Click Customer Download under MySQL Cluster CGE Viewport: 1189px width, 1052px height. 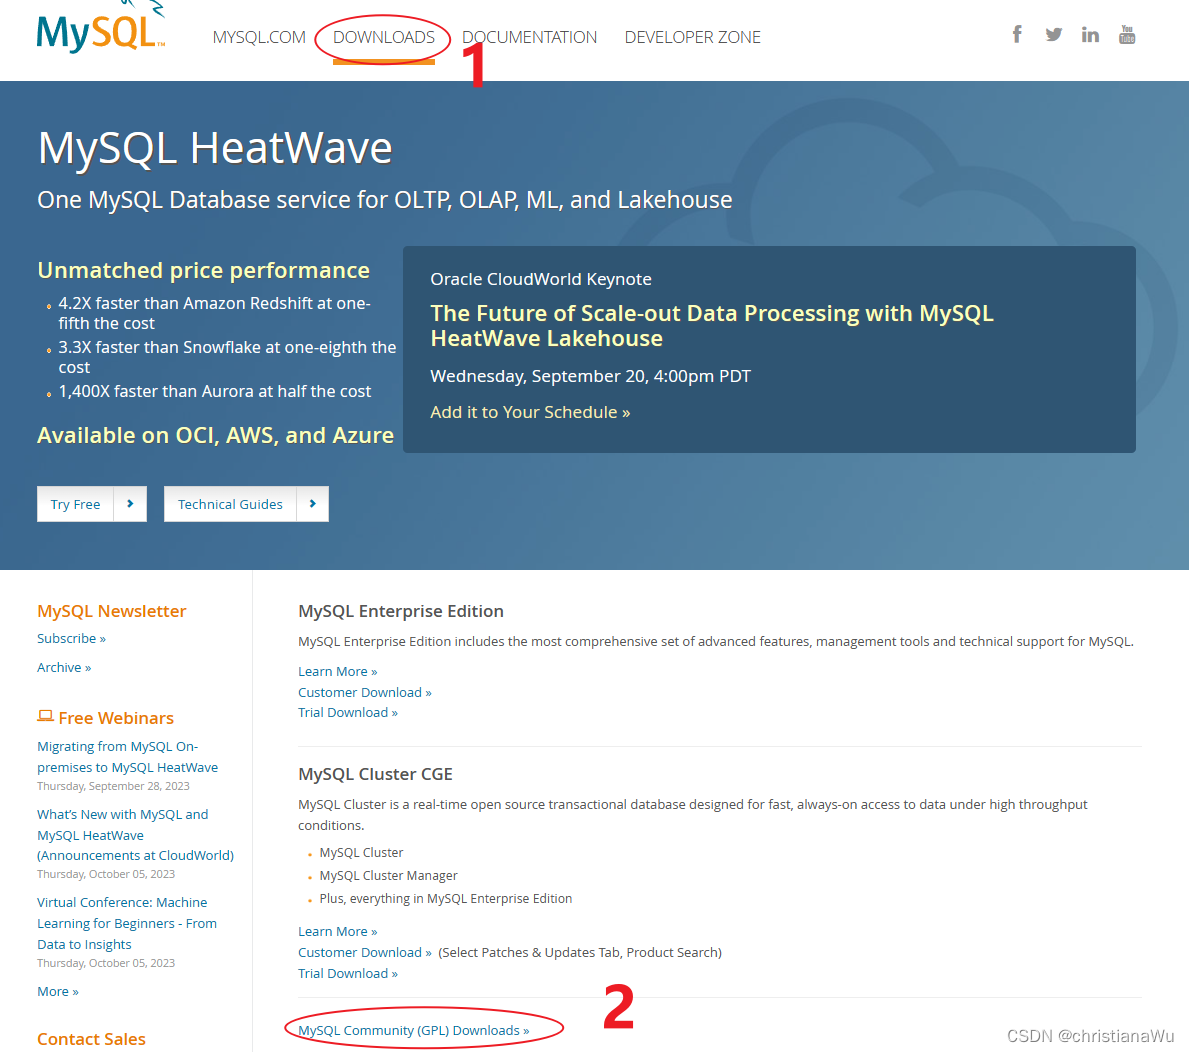(365, 952)
